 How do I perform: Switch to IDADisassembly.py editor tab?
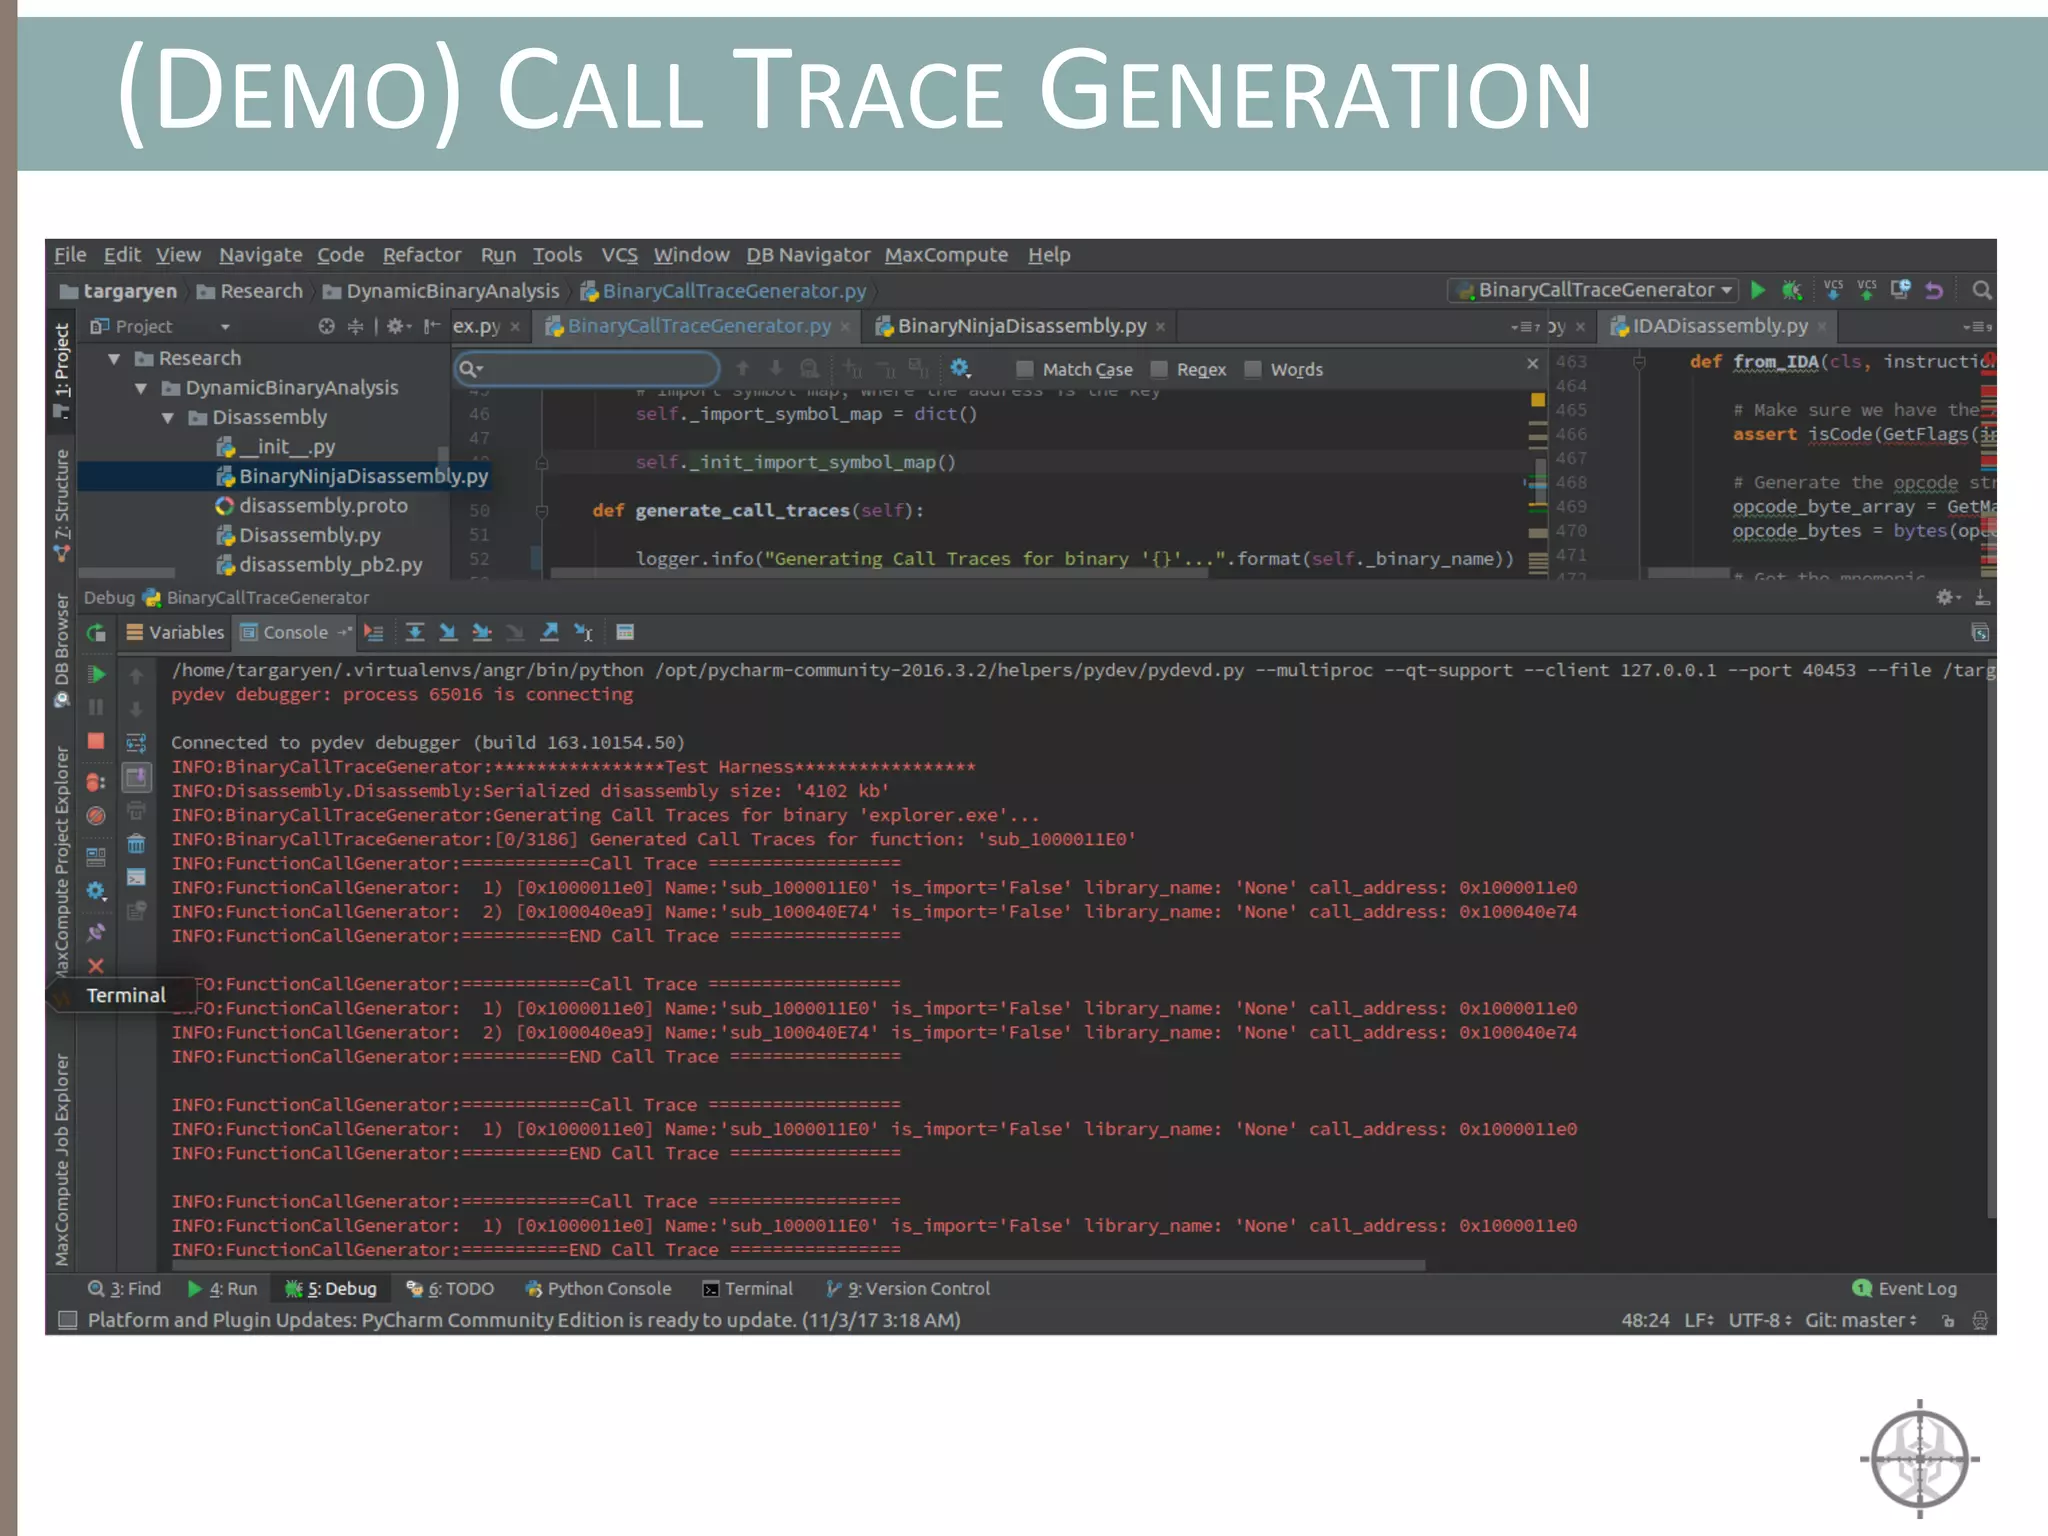pos(1719,326)
